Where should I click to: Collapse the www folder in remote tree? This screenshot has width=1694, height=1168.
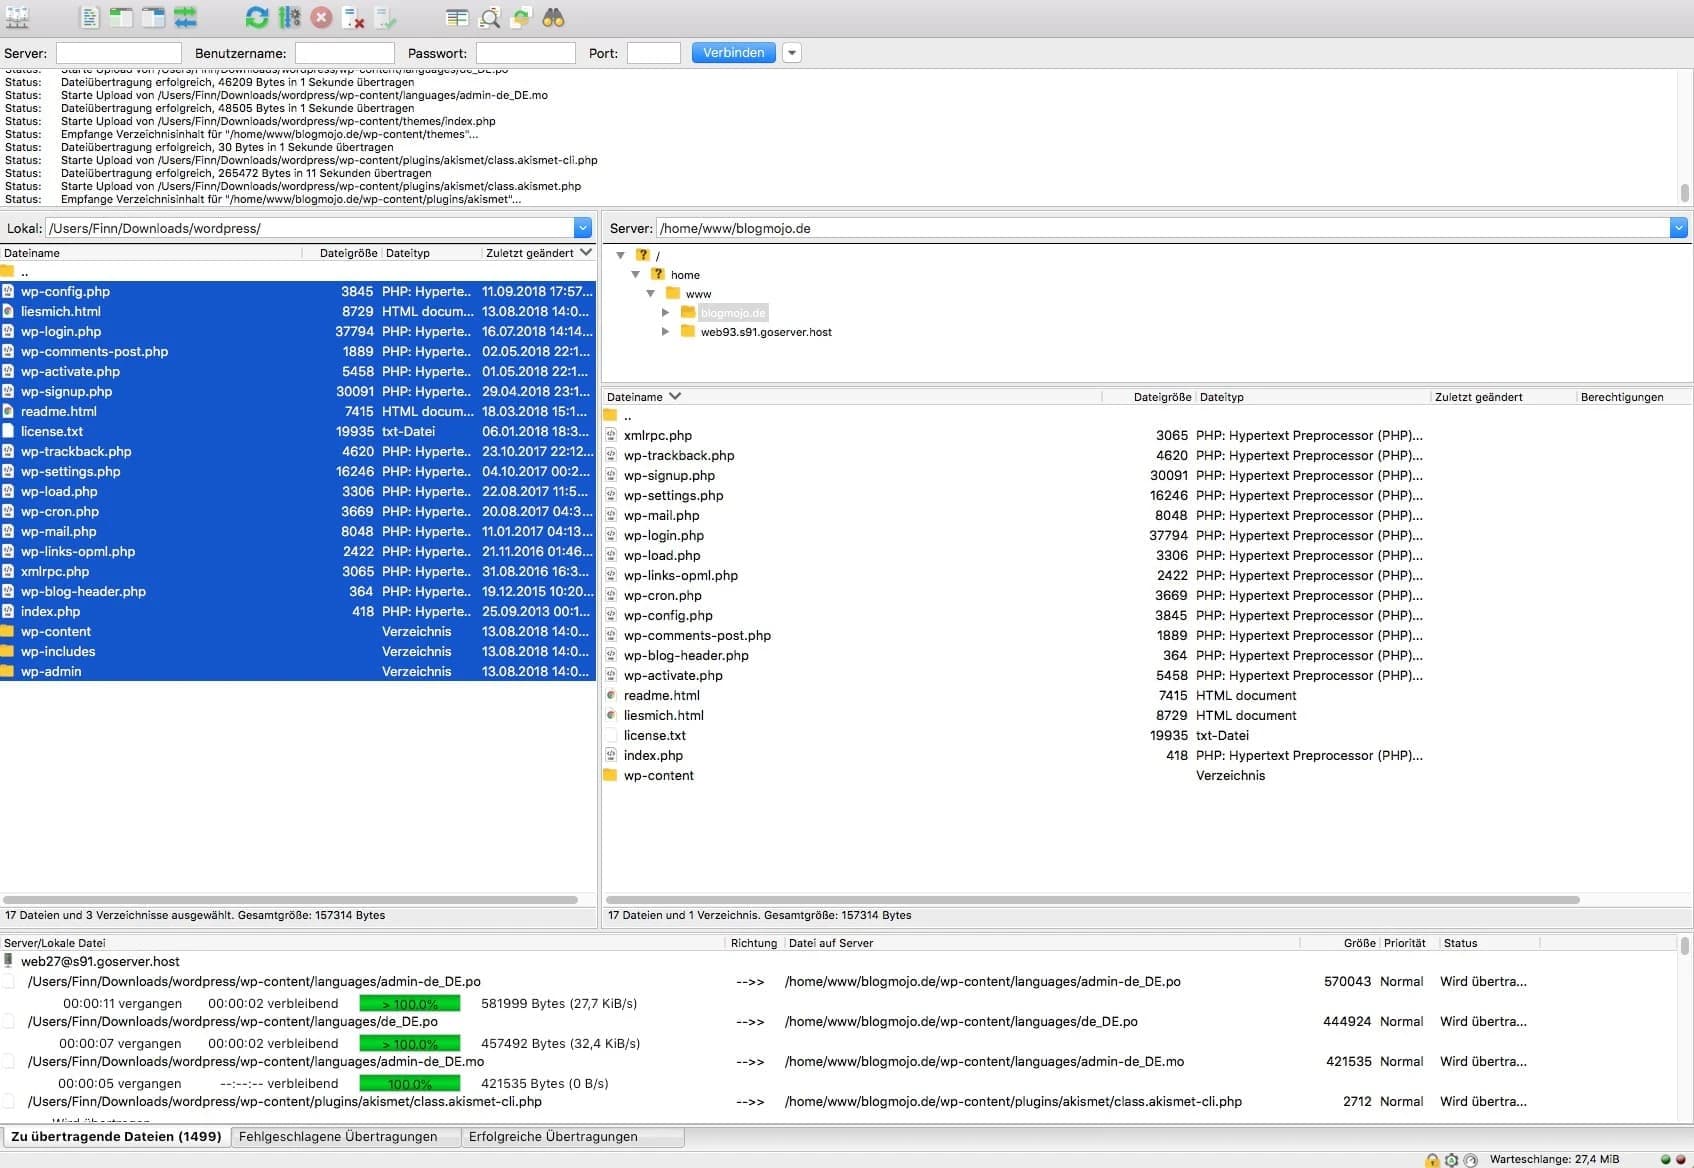(652, 293)
